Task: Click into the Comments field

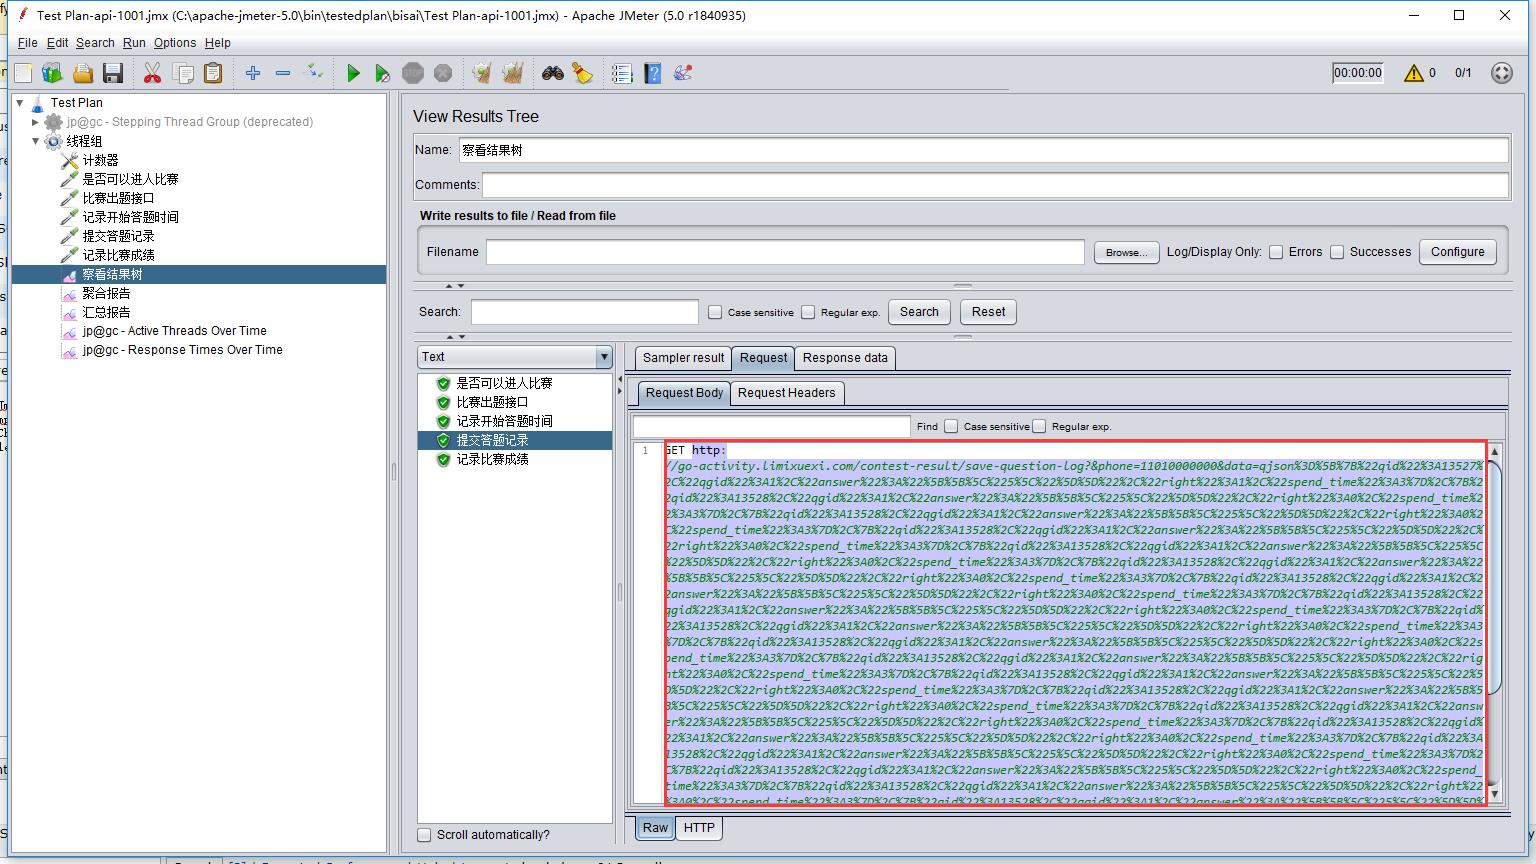Action: coord(995,185)
